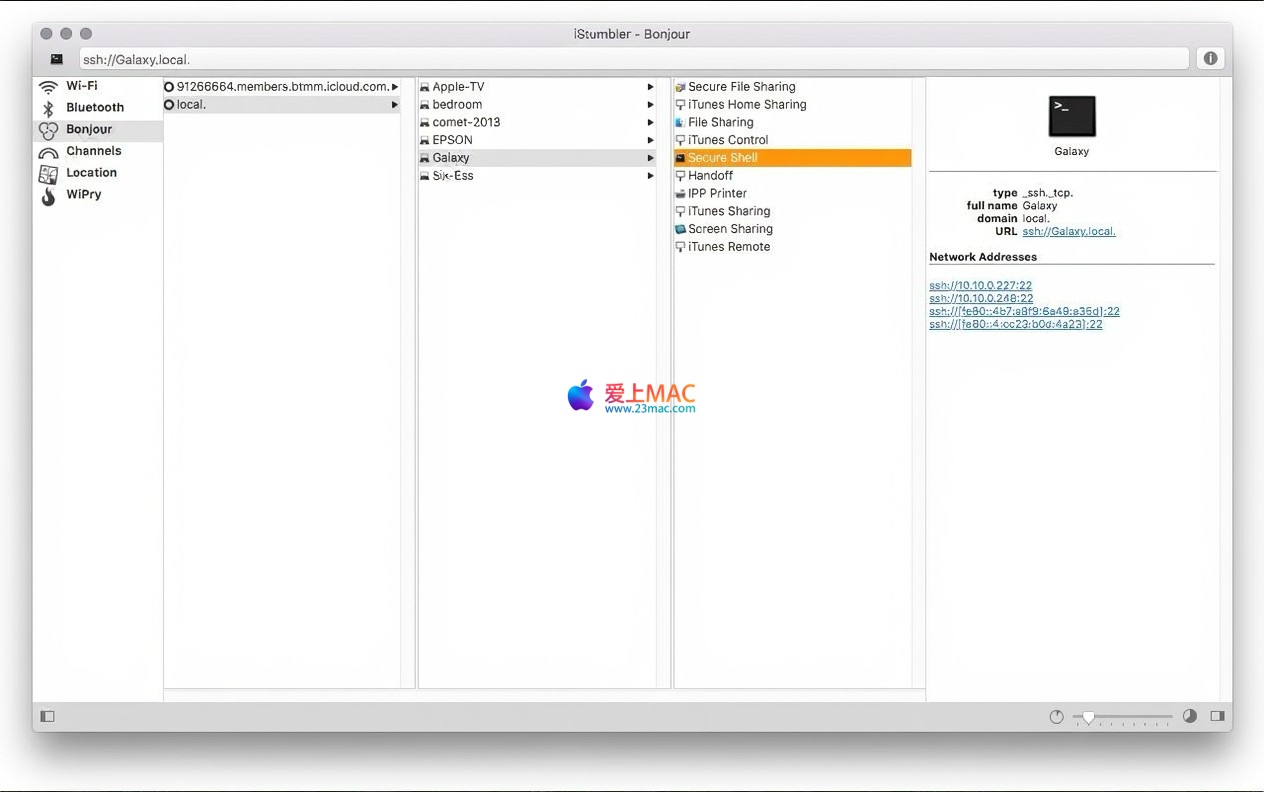Click the large terminal icon for Galaxy
The image size is (1264, 792).
pos(1071,117)
